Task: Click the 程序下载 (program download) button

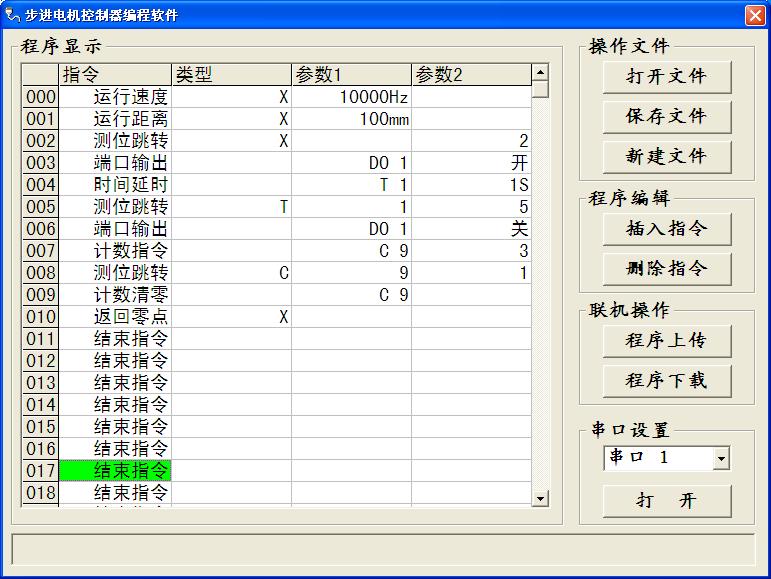Action: (667, 381)
